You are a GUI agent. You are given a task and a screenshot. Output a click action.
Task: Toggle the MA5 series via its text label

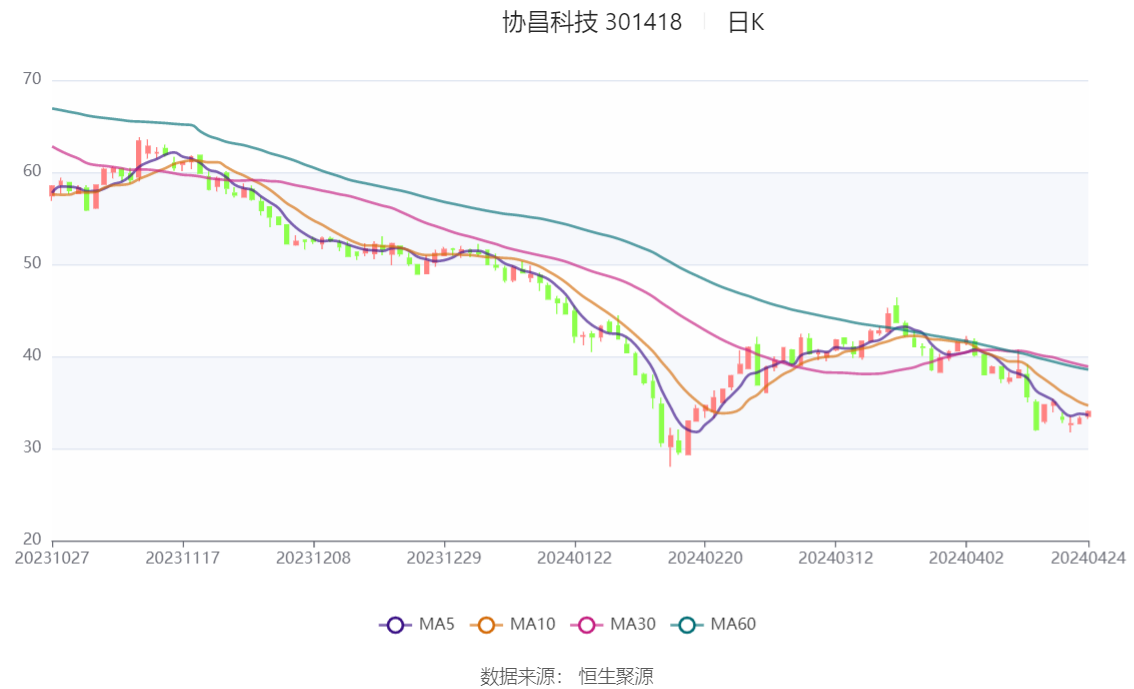click(x=436, y=625)
